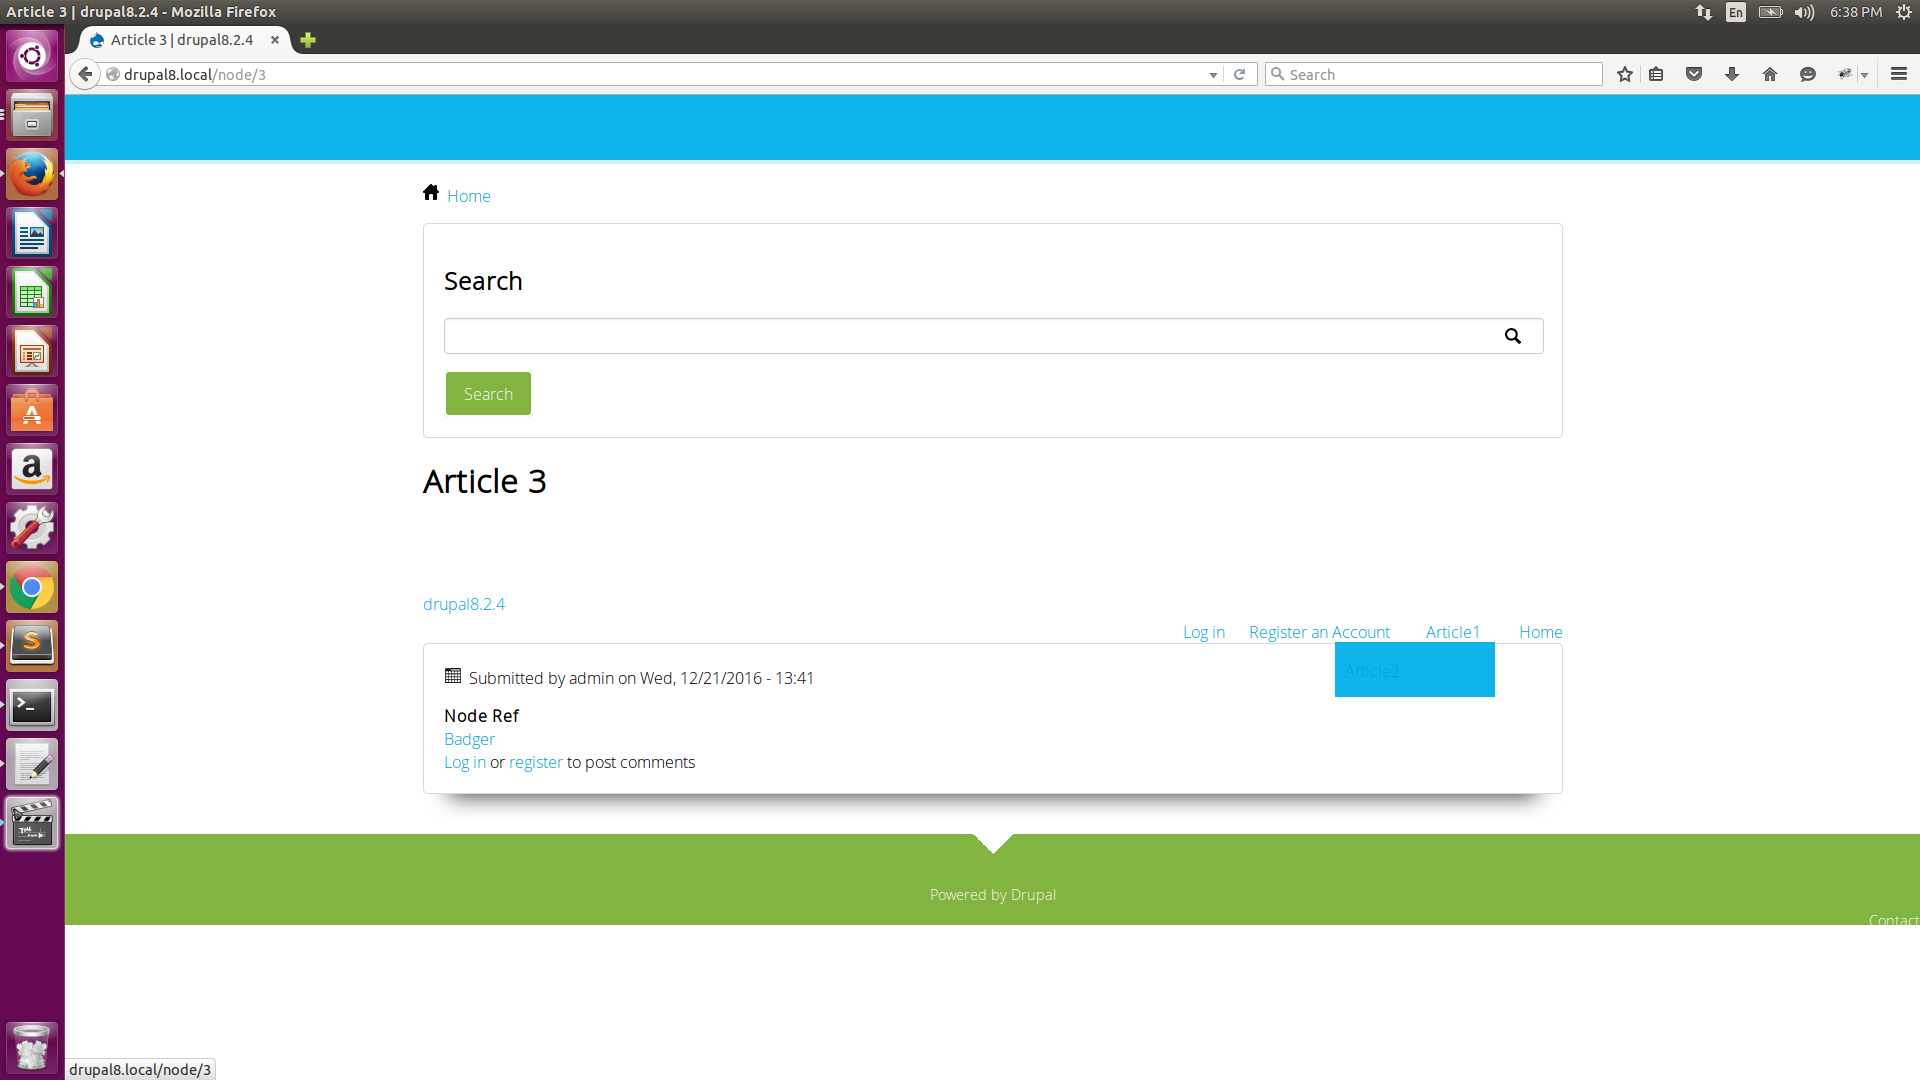Screen dimensions: 1920x1080
Task: Open the downloads arrow icon
Action: [1732, 74]
